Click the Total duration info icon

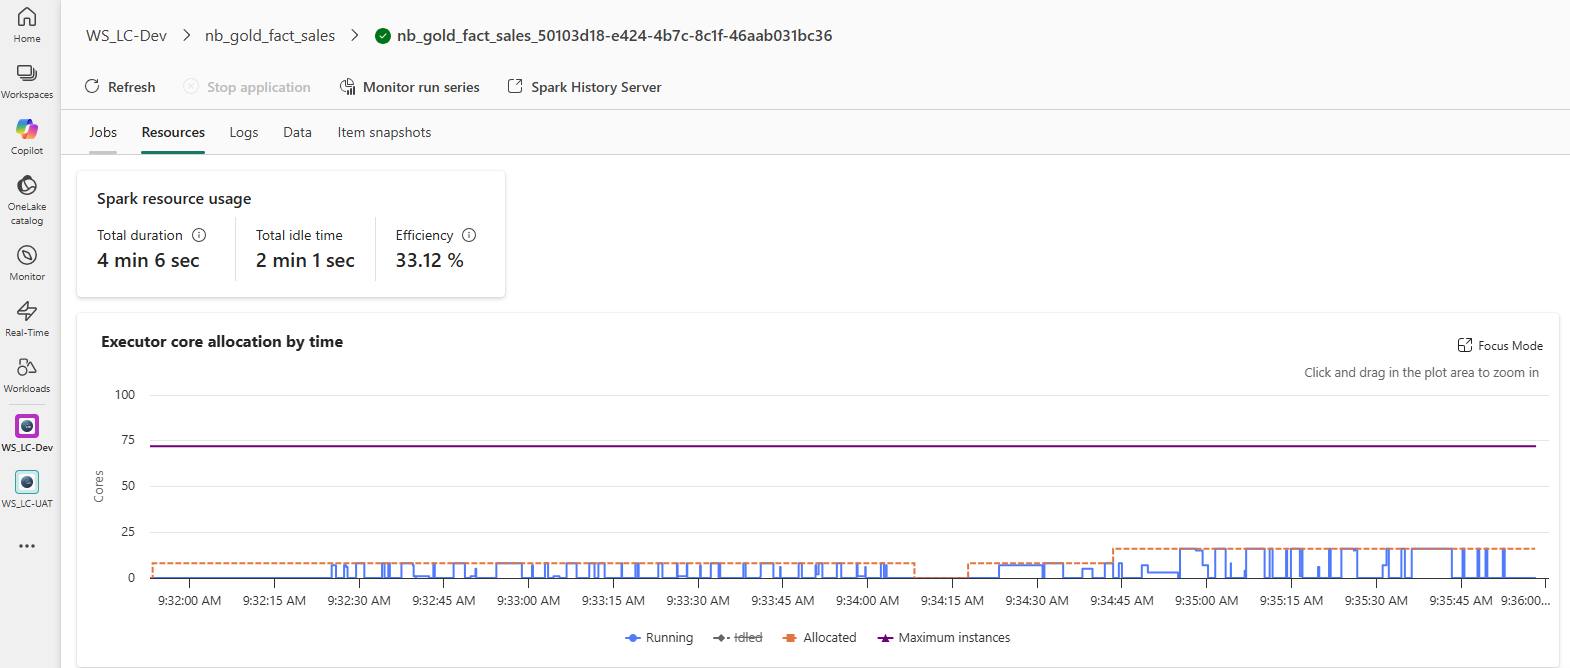(199, 235)
